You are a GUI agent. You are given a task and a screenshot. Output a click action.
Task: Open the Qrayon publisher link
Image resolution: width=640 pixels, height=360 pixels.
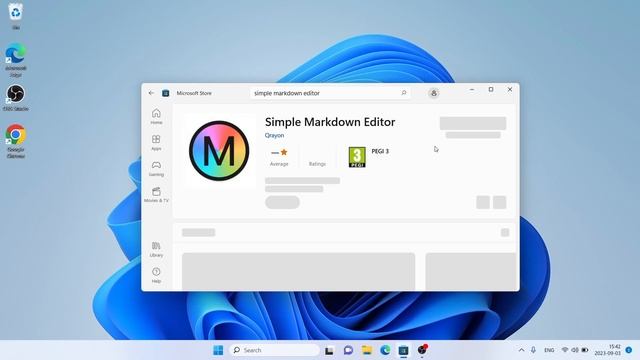pyautogui.click(x=274, y=135)
